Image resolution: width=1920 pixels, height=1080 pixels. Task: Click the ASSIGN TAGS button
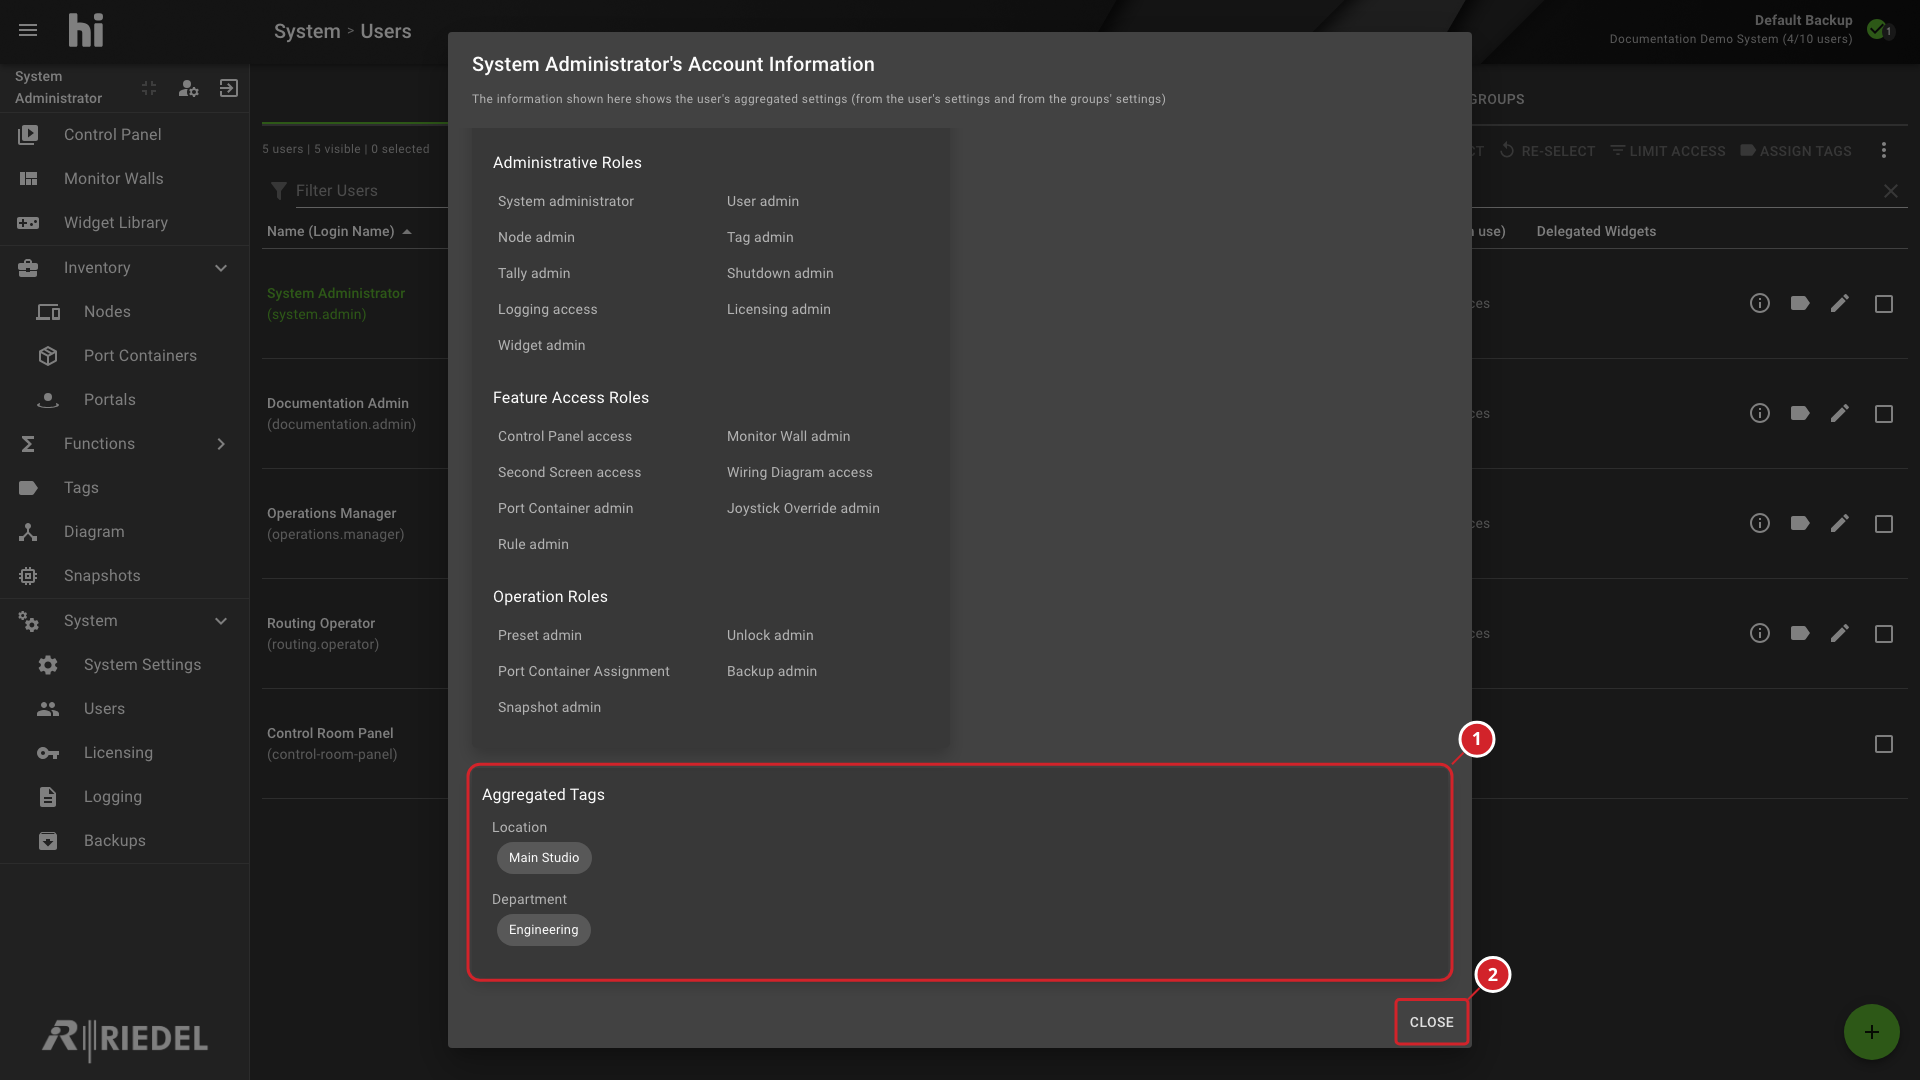[1796, 151]
